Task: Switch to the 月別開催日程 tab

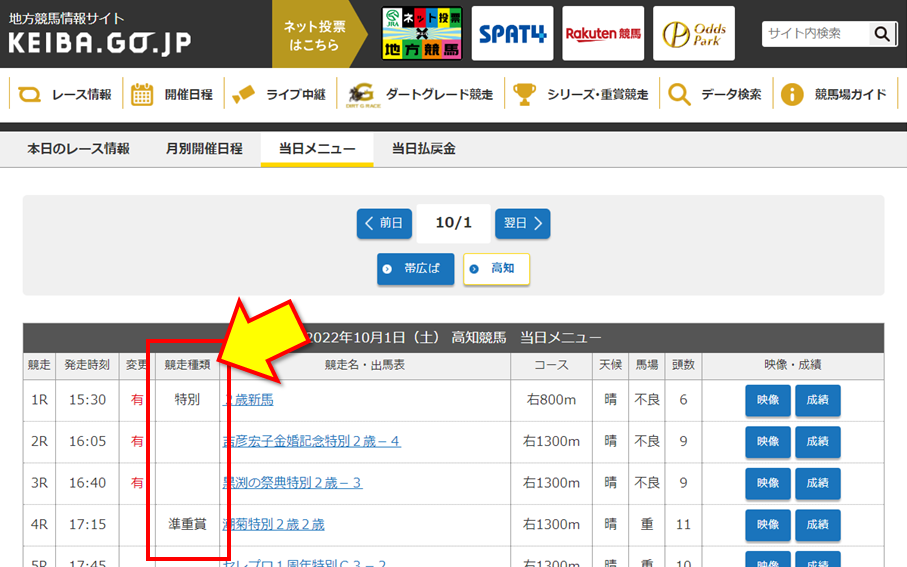Action: click(204, 148)
